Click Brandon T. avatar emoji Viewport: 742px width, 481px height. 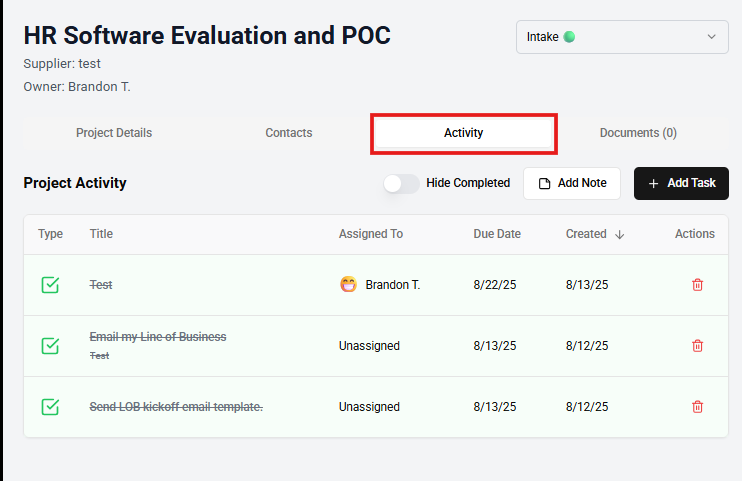point(348,285)
